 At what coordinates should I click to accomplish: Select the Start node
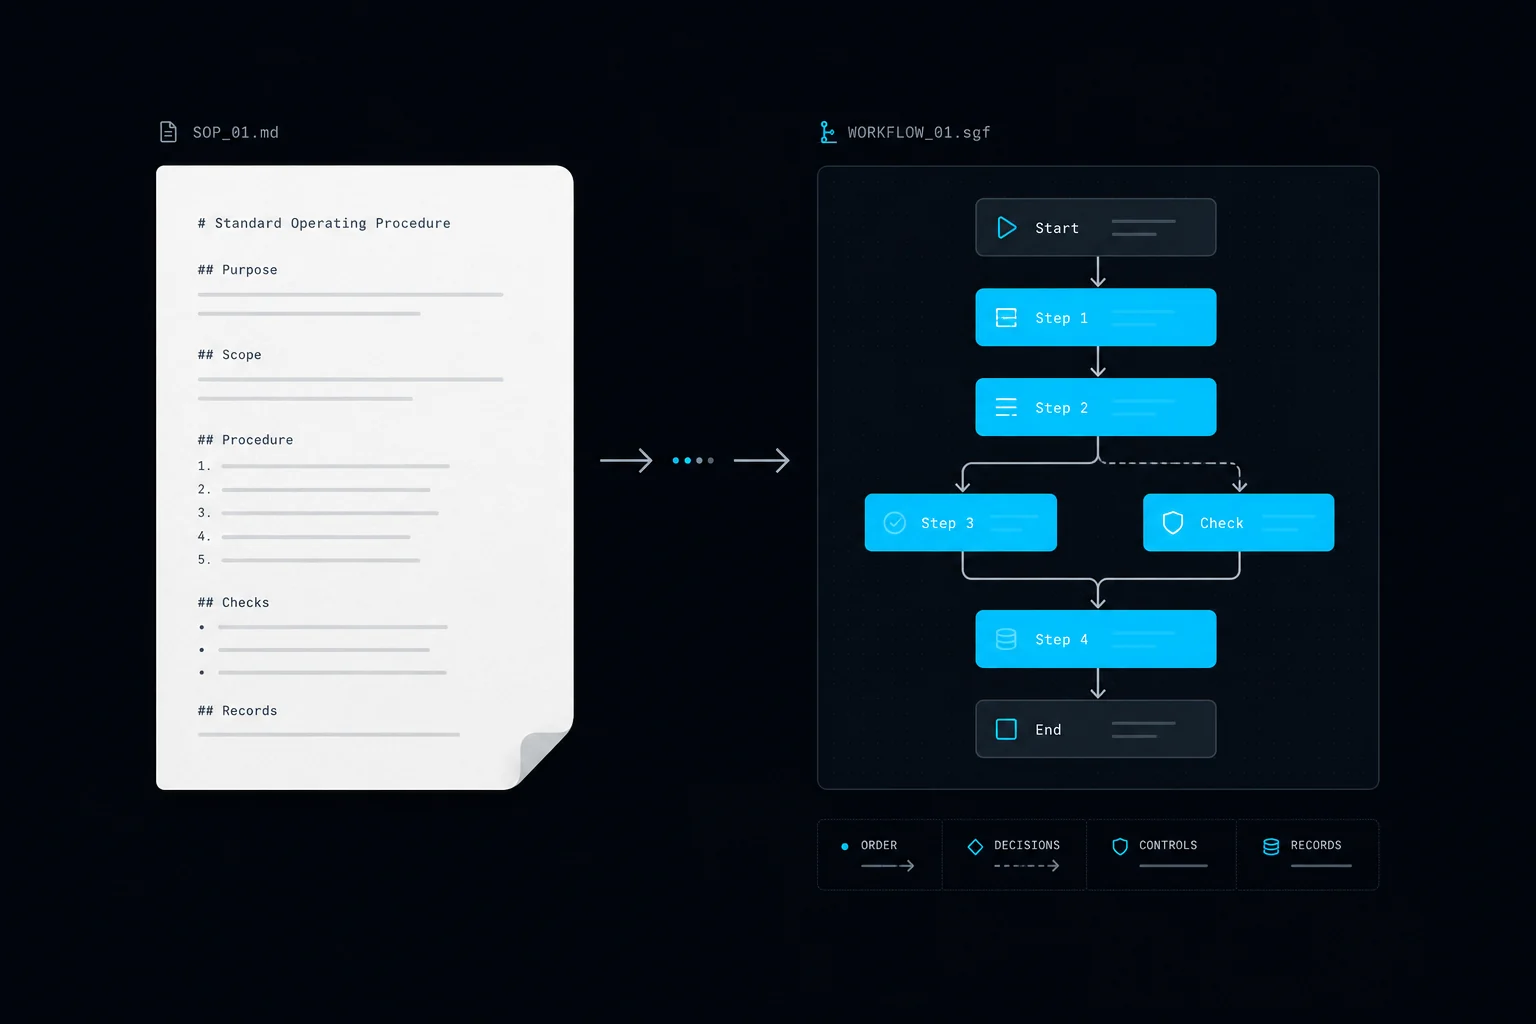point(1096,227)
